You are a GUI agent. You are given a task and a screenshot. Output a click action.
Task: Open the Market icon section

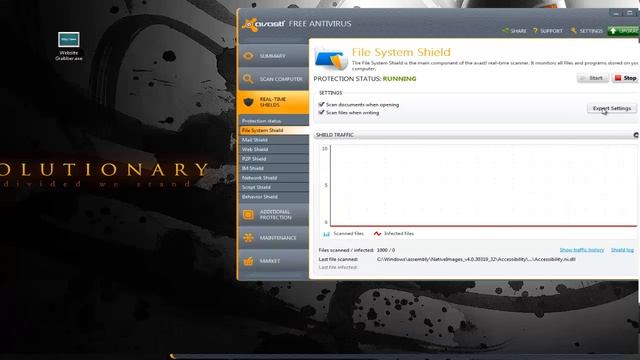click(x=248, y=261)
